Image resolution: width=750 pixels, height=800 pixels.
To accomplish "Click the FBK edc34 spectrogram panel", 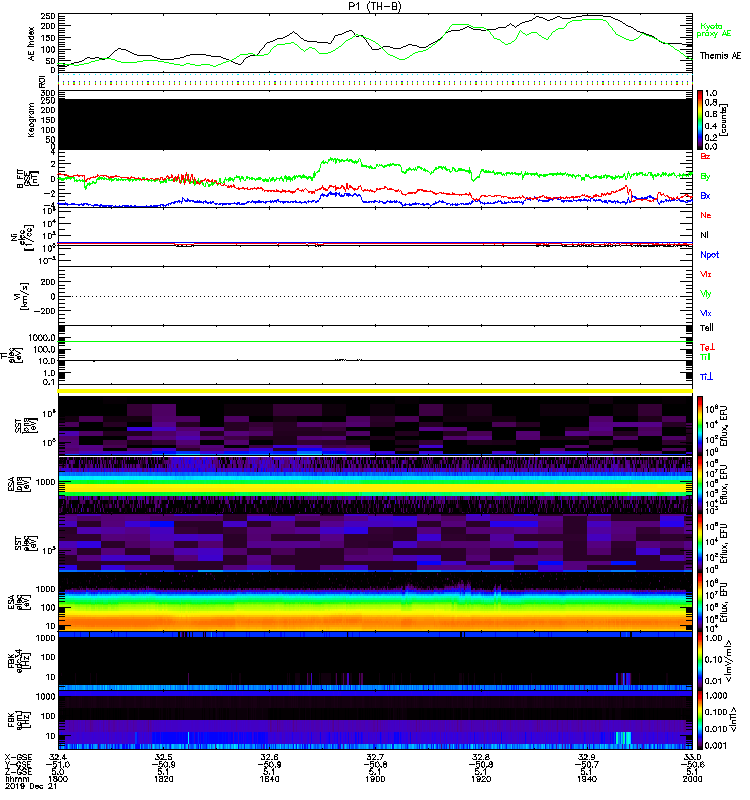I will (x=375, y=661).
